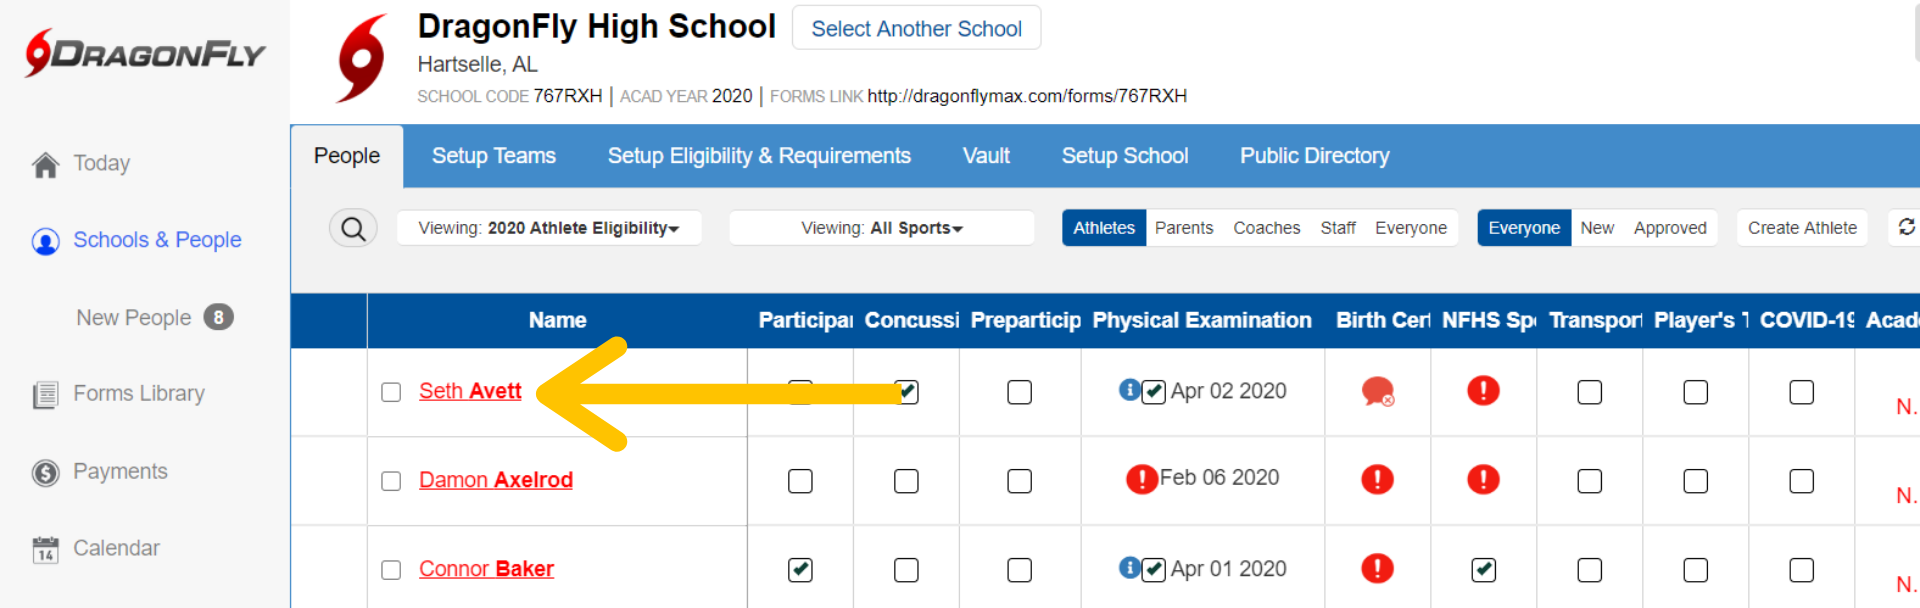Select the checkbox beside Seth Avett's name
Image resolution: width=1920 pixels, height=608 pixels.
(x=391, y=392)
